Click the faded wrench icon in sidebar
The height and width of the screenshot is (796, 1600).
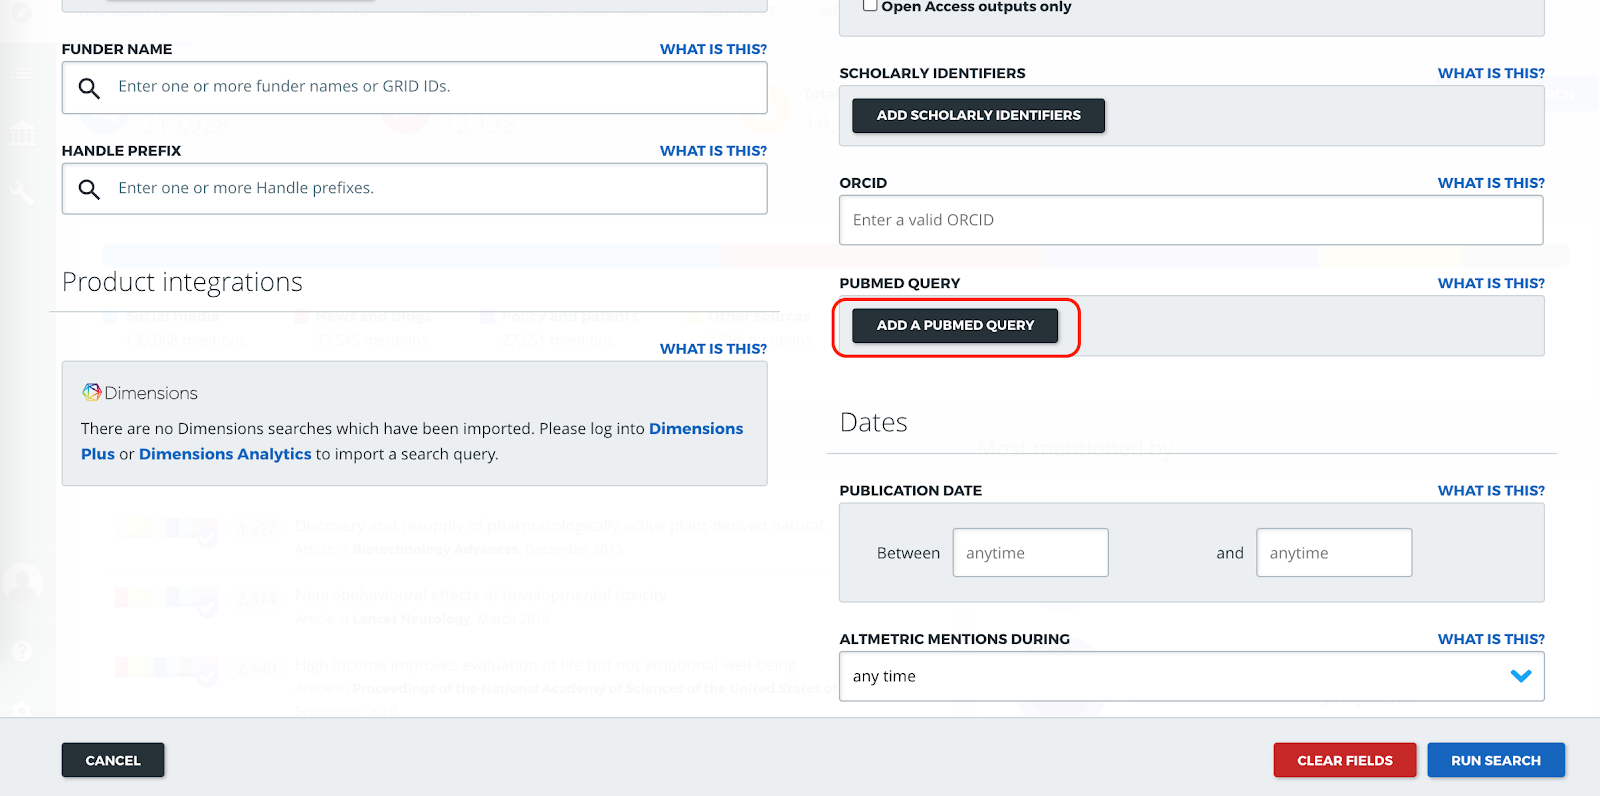(22, 193)
